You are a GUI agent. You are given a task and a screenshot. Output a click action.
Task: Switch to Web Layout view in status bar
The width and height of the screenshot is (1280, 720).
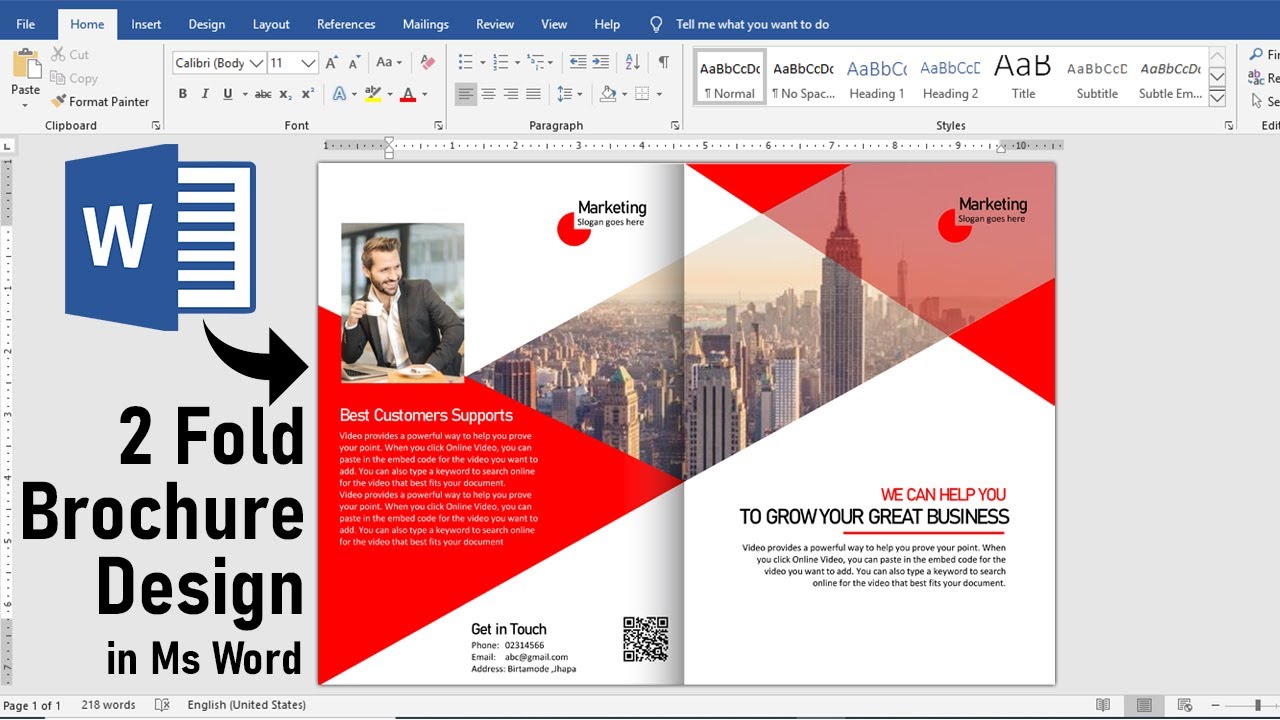(1185, 705)
